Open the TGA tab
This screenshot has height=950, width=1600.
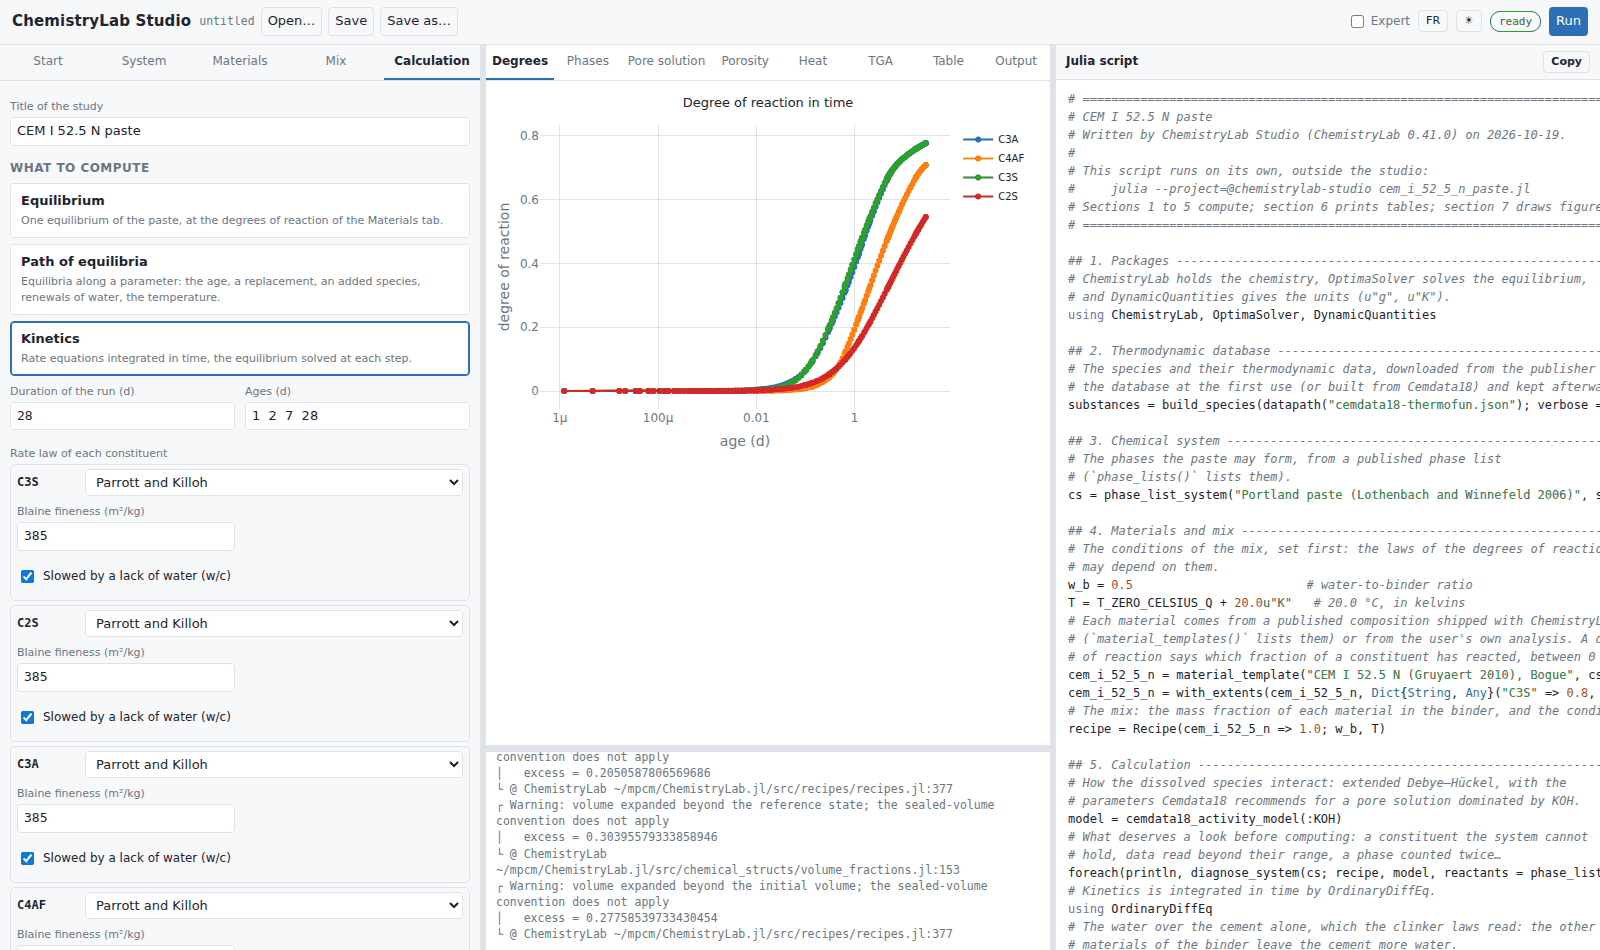point(880,61)
